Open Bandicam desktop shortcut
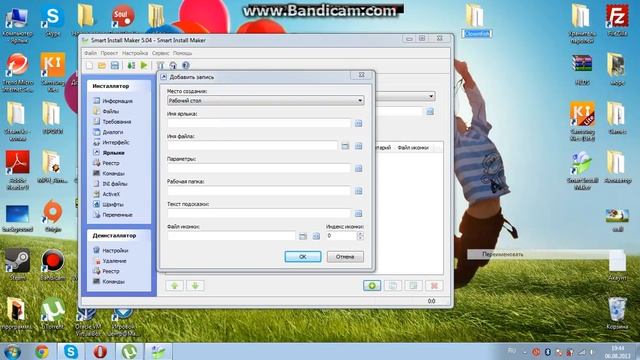 point(53,264)
